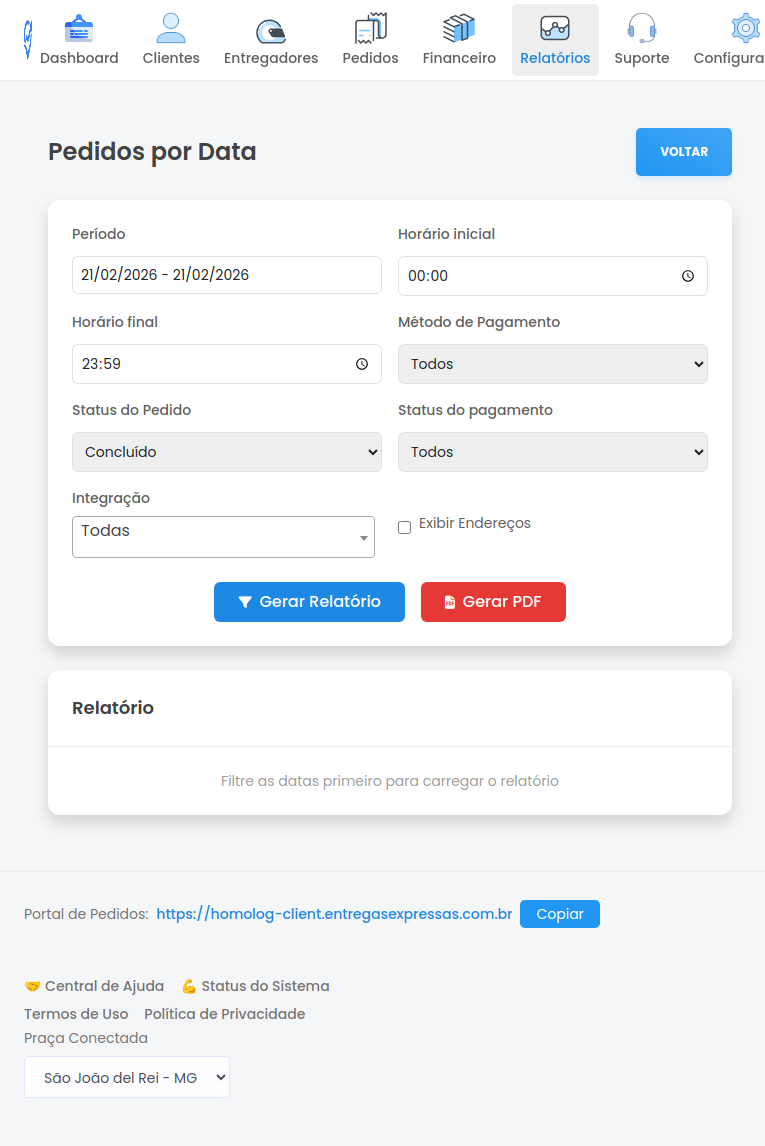
Task: Expand the Status do pagamento dropdown
Action: tap(552, 452)
